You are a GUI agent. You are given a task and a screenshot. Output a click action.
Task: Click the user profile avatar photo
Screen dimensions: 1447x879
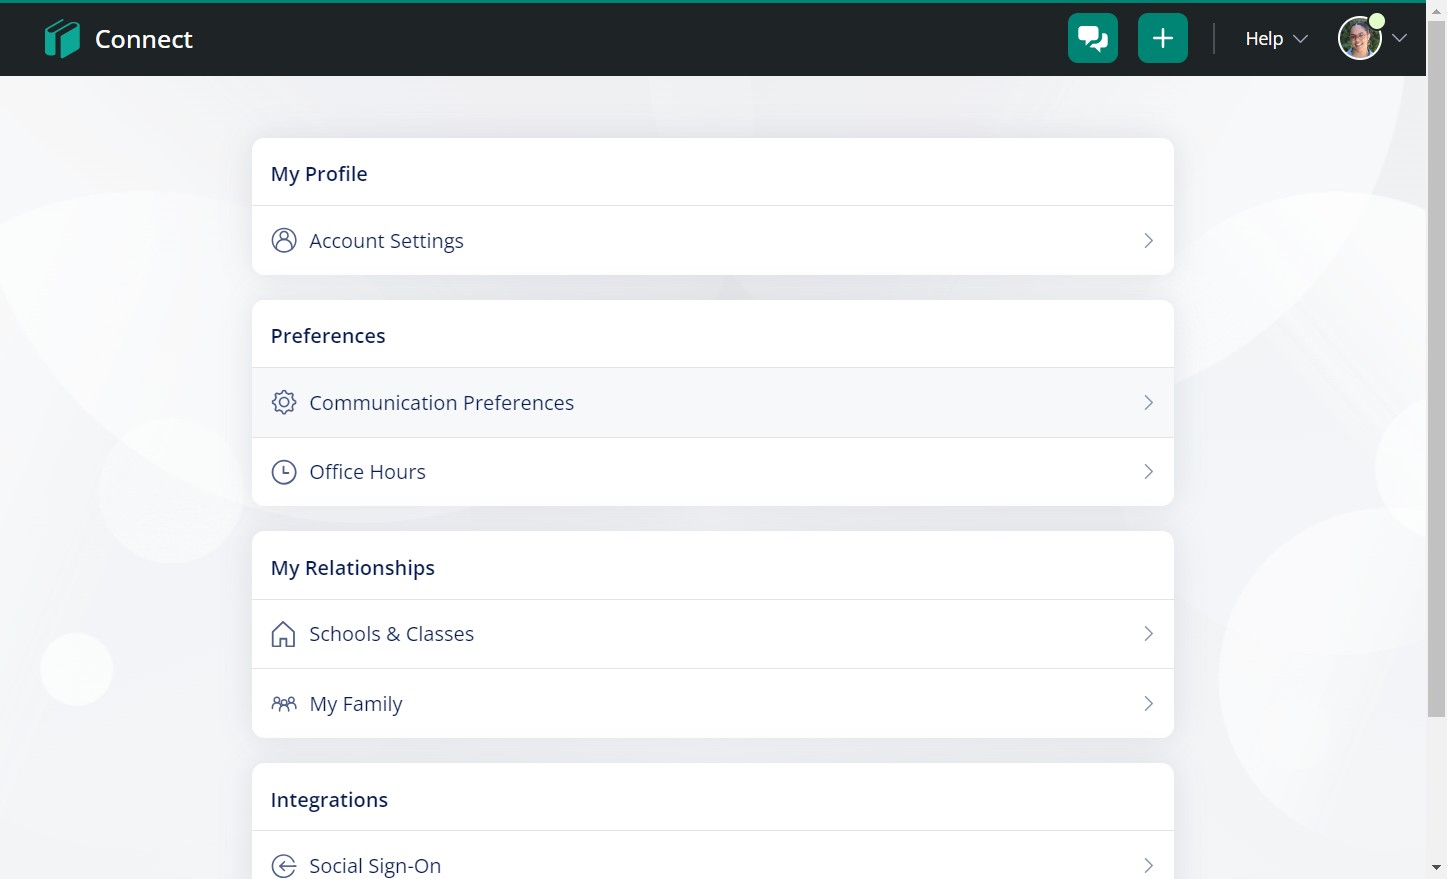click(1359, 39)
